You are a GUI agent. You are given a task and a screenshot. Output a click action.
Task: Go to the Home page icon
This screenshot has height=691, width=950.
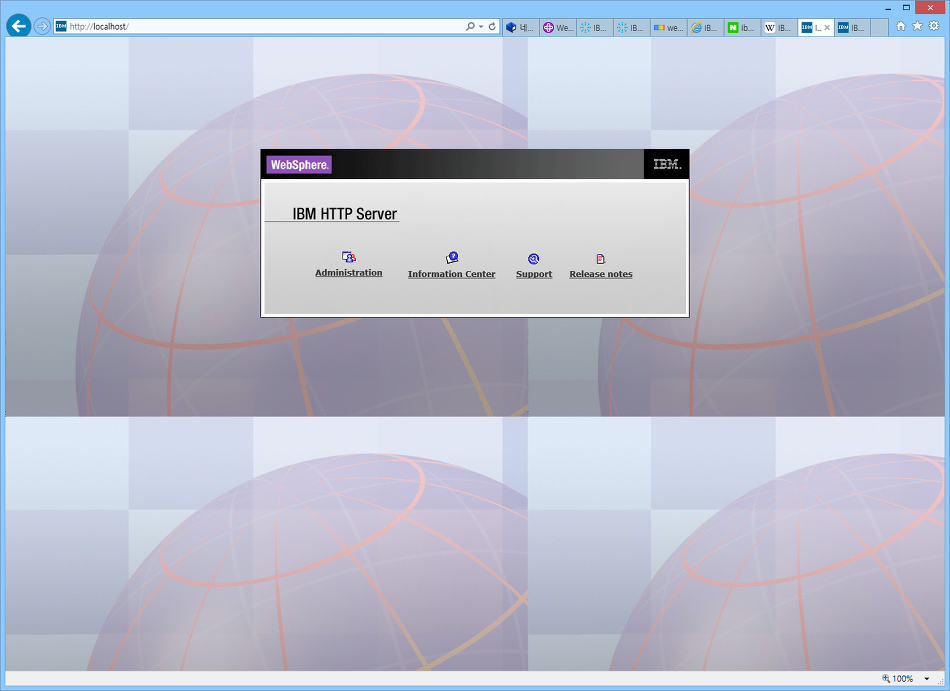(901, 26)
